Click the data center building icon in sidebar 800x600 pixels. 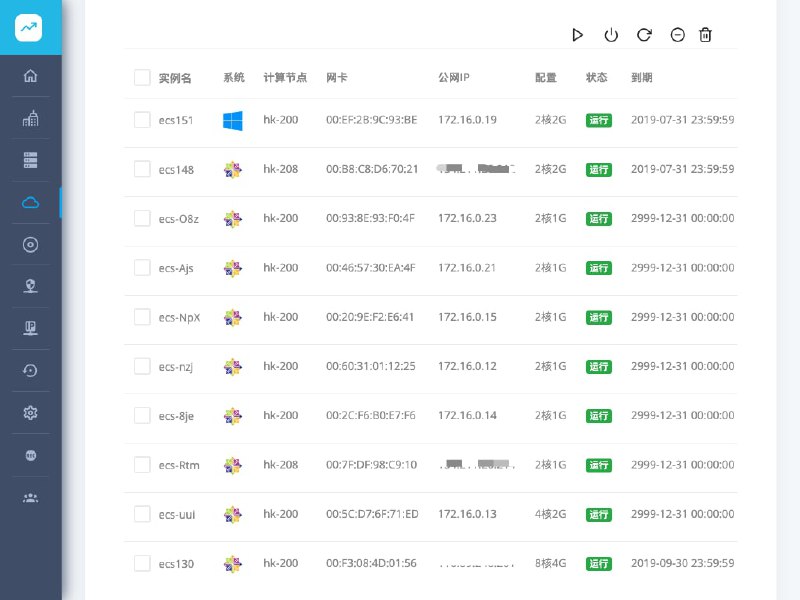pyautogui.click(x=30, y=117)
